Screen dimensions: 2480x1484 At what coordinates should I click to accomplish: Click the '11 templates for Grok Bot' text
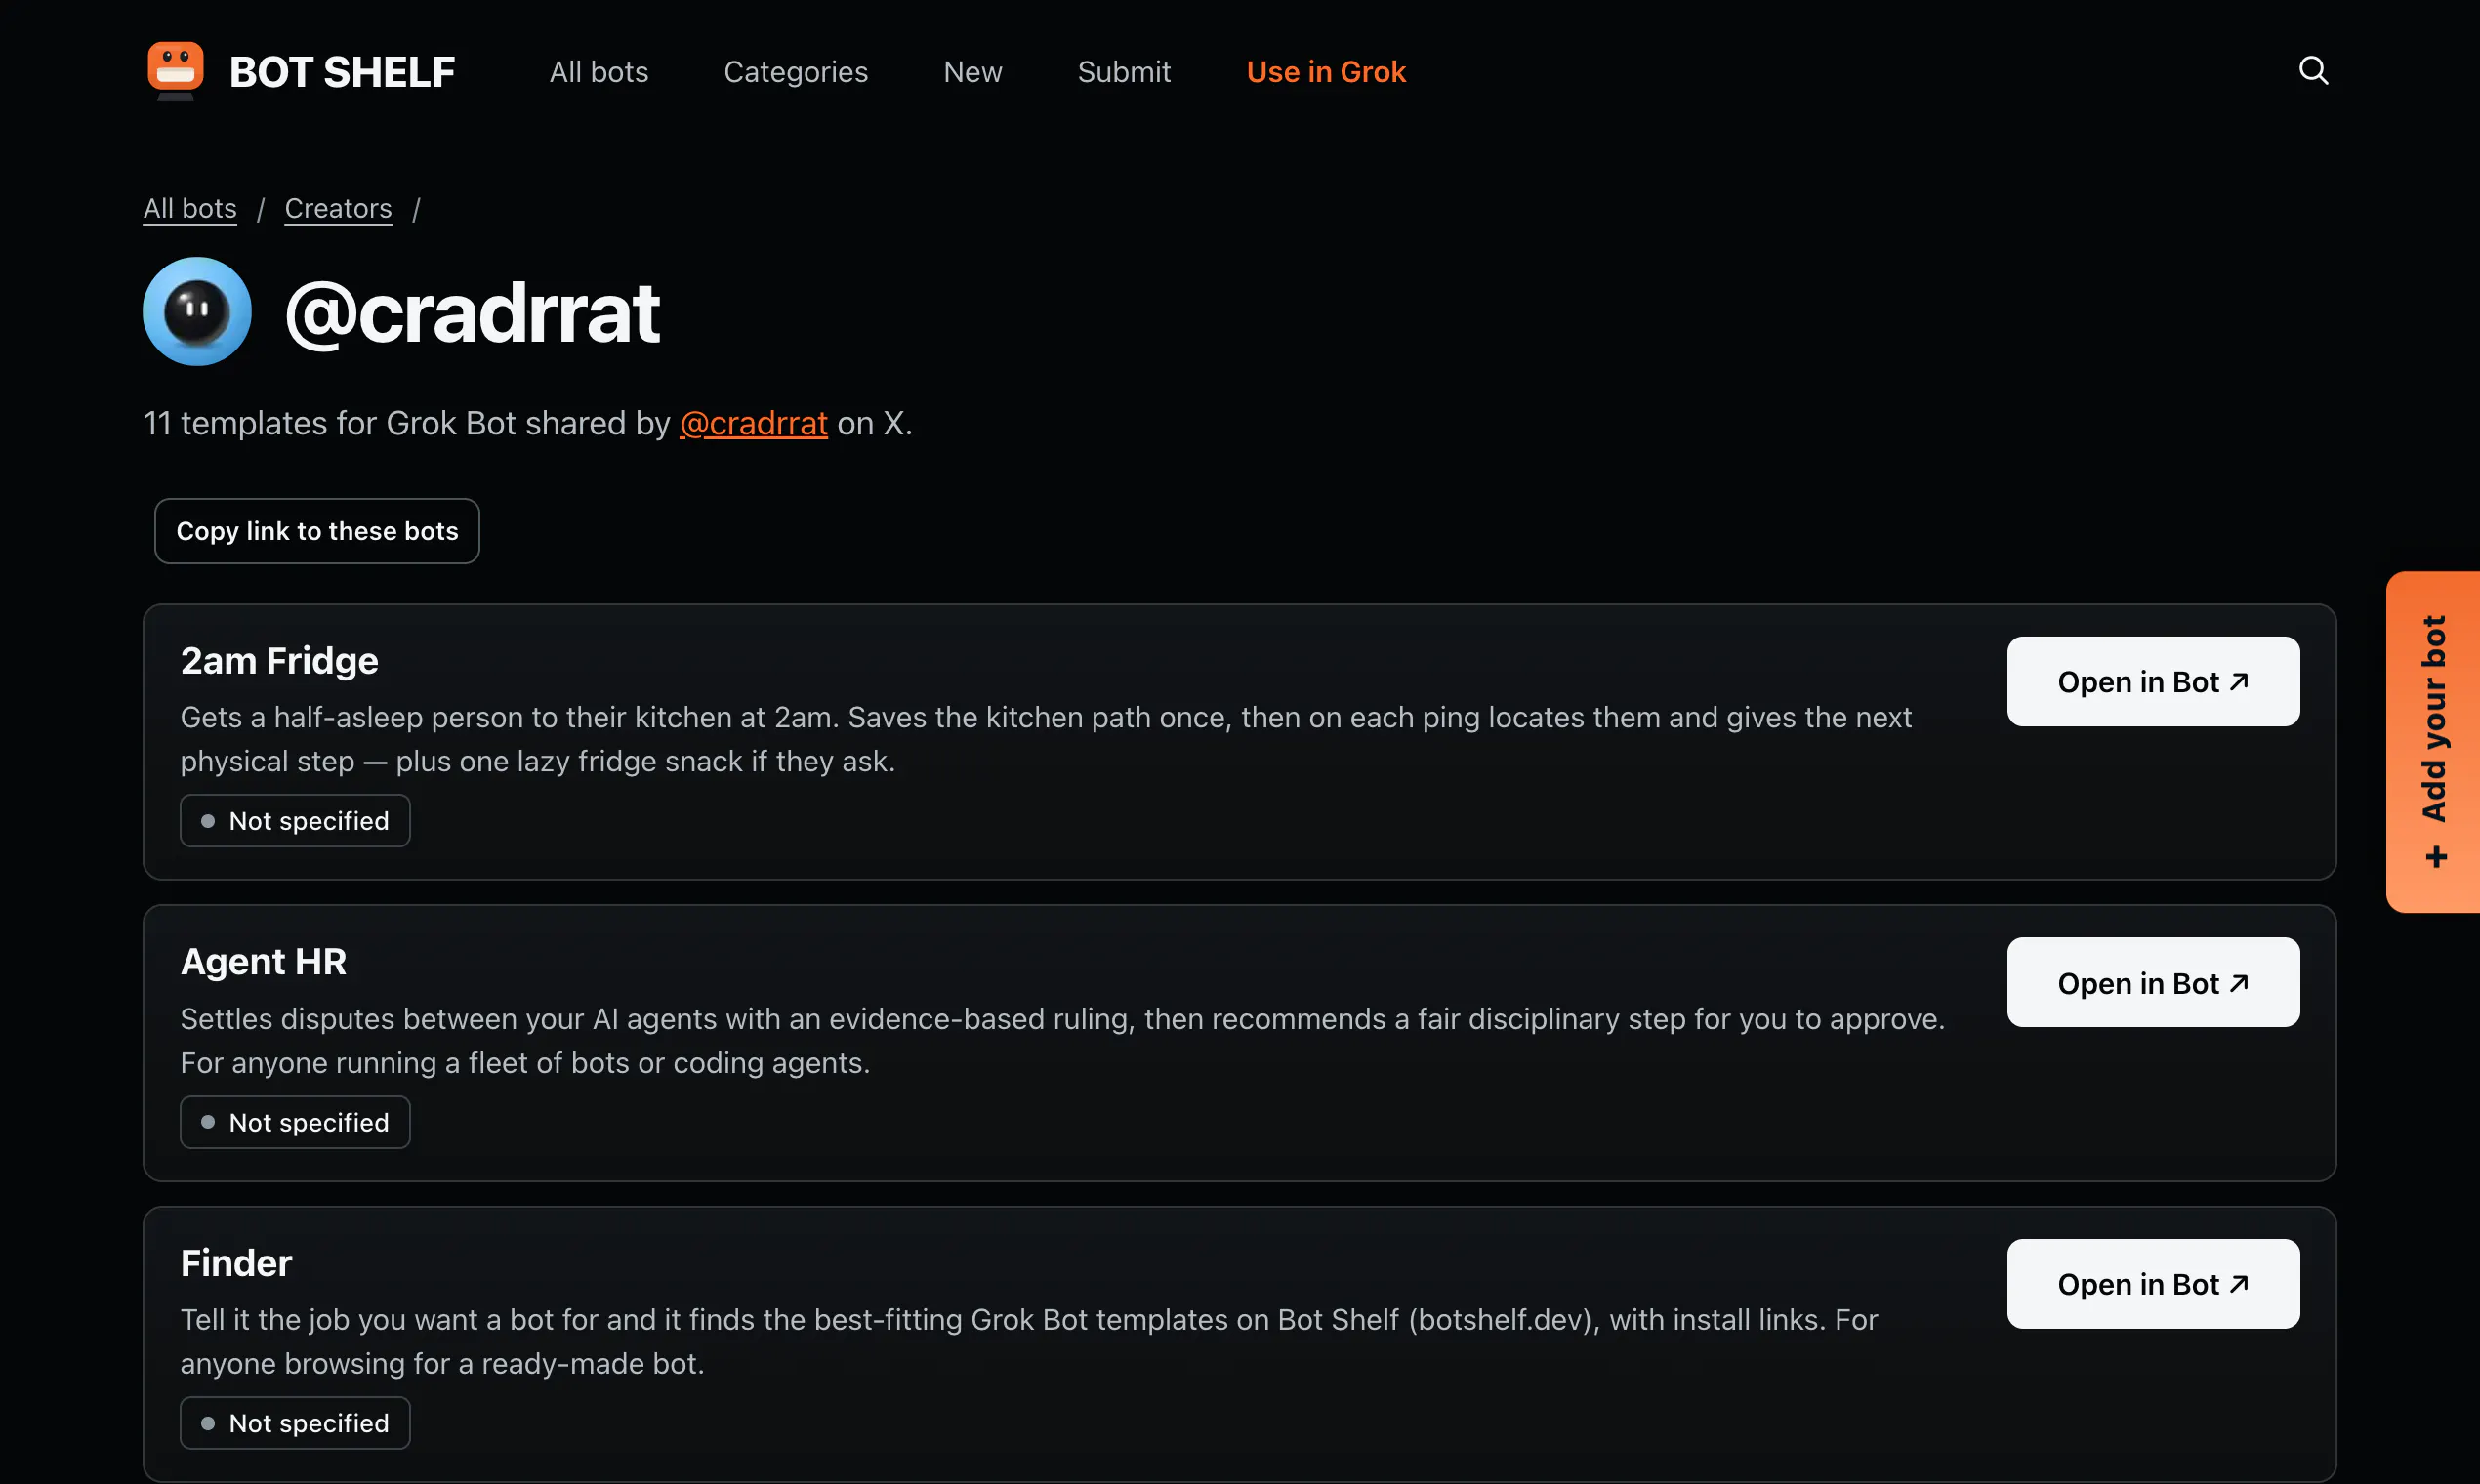[406, 423]
